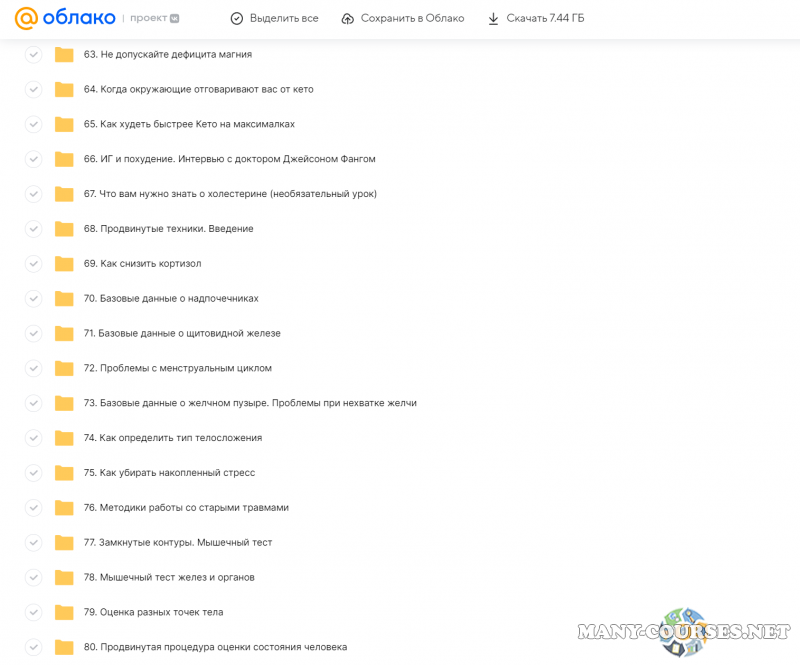Toggle checkbox for 77. Замкнутые контуры. Мышечный тест
This screenshot has height=665, width=800.
[33, 542]
